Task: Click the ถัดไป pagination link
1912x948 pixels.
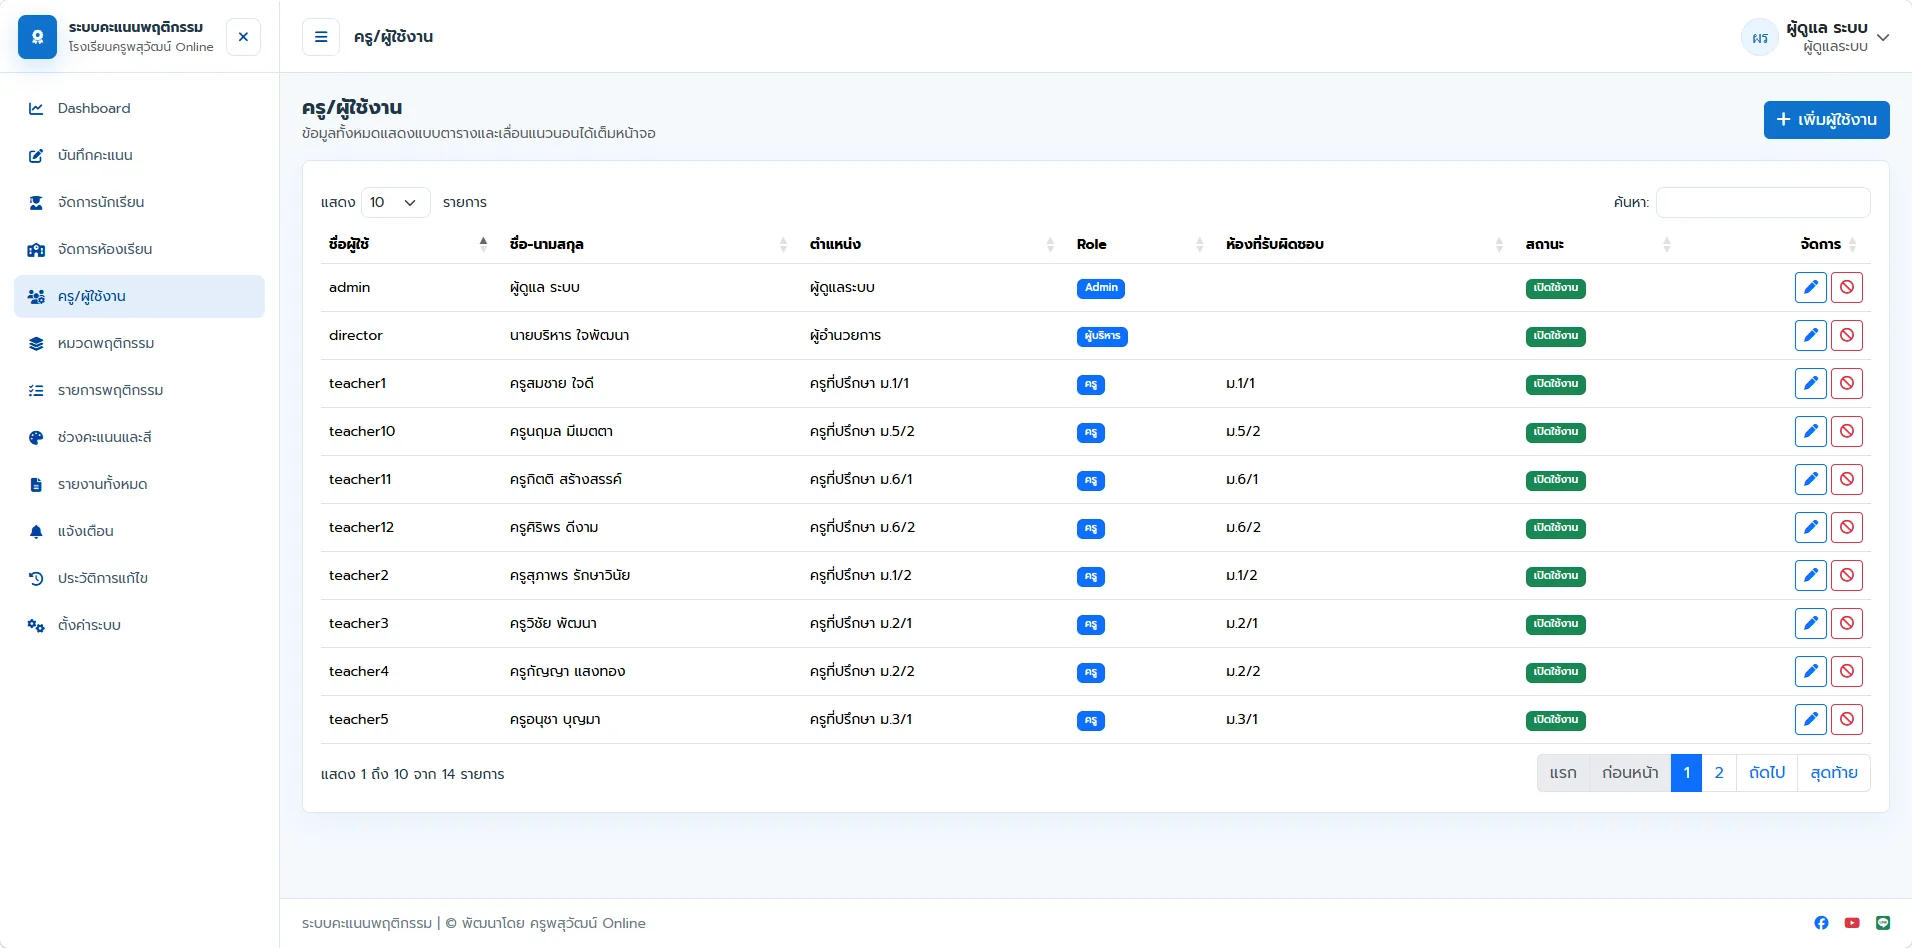Action: click(1767, 773)
